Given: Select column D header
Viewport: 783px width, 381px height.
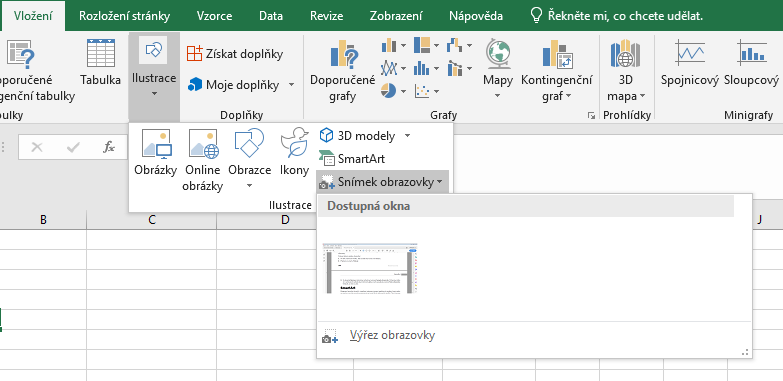Looking at the screenshot, I should [285, 220].
